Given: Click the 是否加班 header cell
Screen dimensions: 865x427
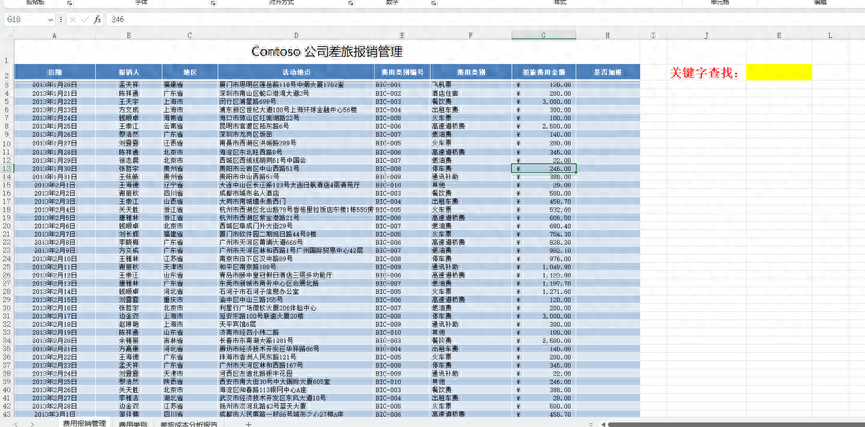Looking at the screenshot, I should coord(607,72).
